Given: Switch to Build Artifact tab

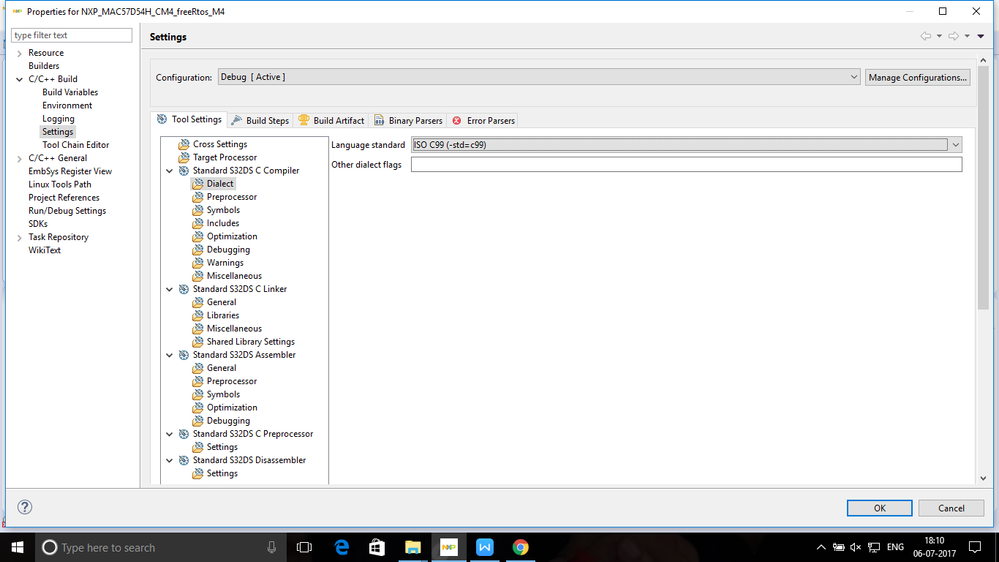Looking at the screenshot, I should pyautogui.click(x=331, y=120).
